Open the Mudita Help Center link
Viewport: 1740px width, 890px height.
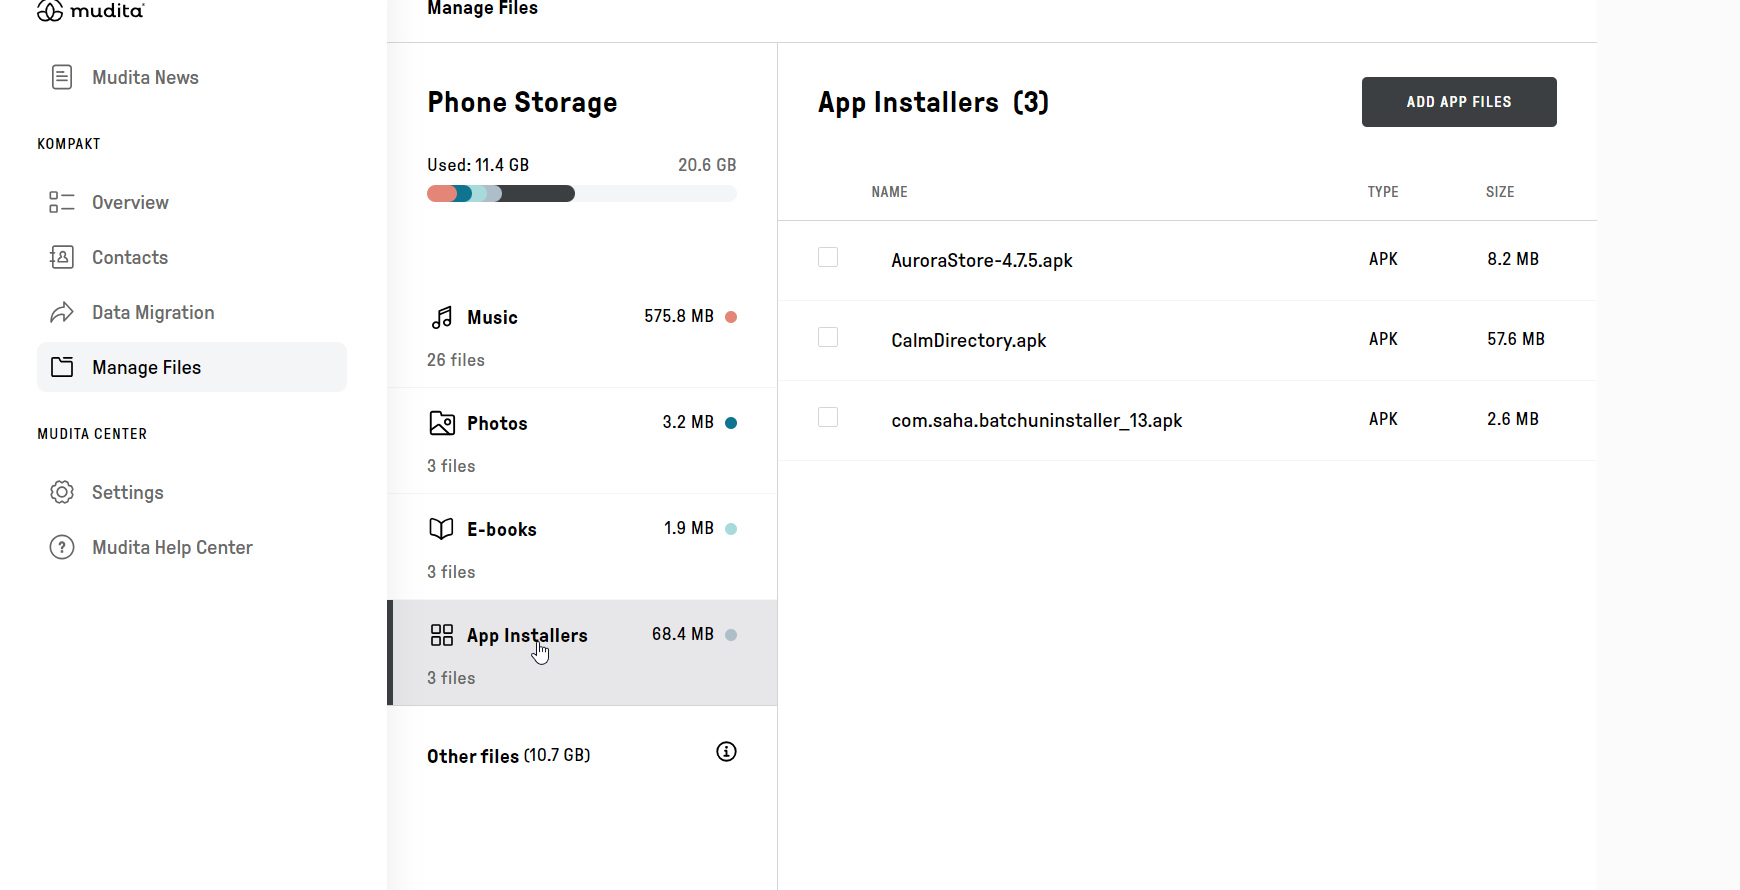click(x=172, y=547)
